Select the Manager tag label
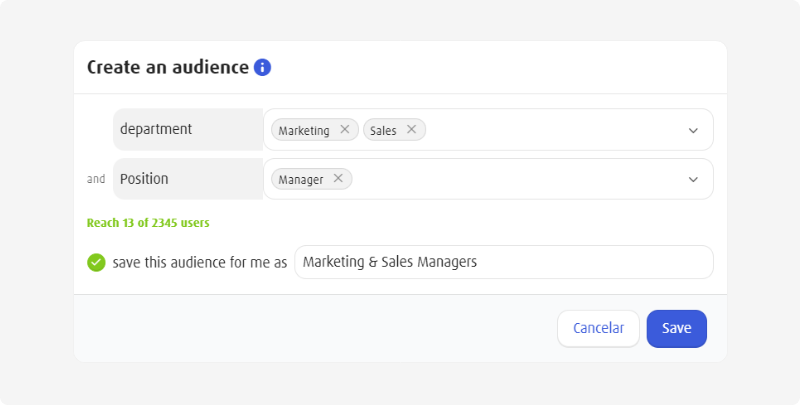Image resolution: width=800 pixels, height=405 pixels. point(300,180)
